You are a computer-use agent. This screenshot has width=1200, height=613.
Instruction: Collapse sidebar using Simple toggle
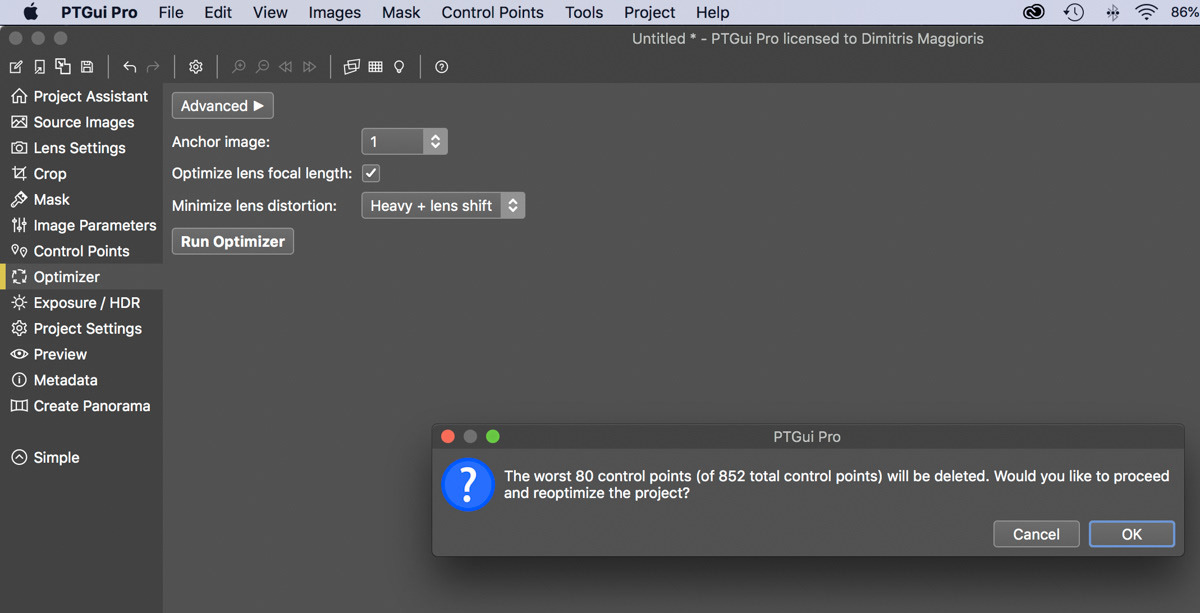point(46,457)
